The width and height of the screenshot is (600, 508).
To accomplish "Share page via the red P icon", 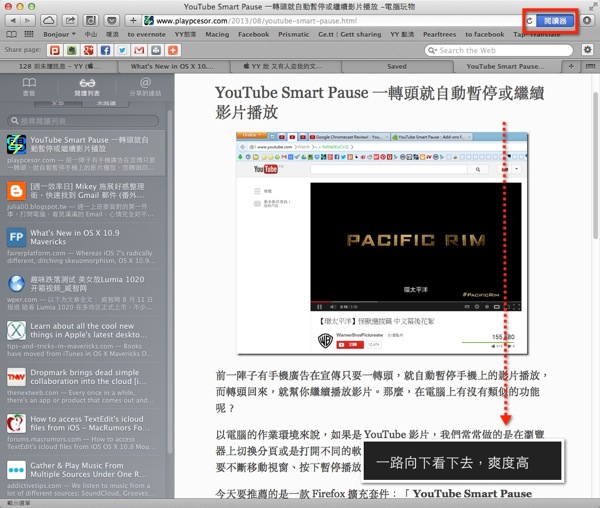I will (x=54, y=50).
